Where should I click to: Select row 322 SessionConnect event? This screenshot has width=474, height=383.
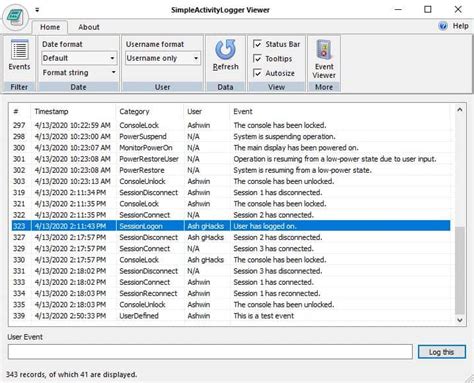pos(231,215)
